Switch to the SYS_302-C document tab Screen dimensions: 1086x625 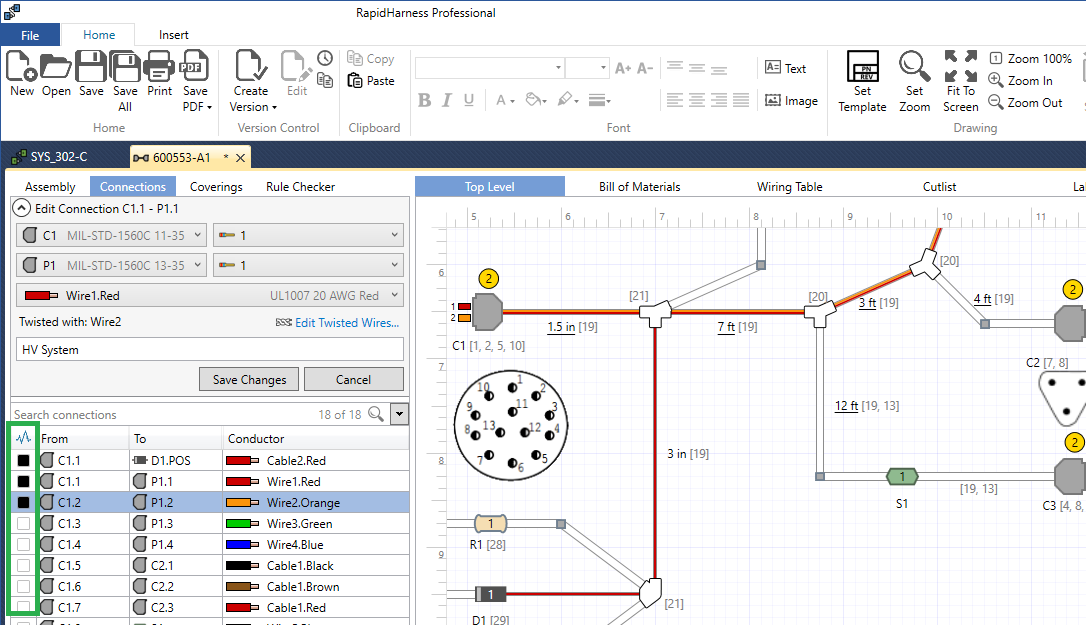pos(50,157)
